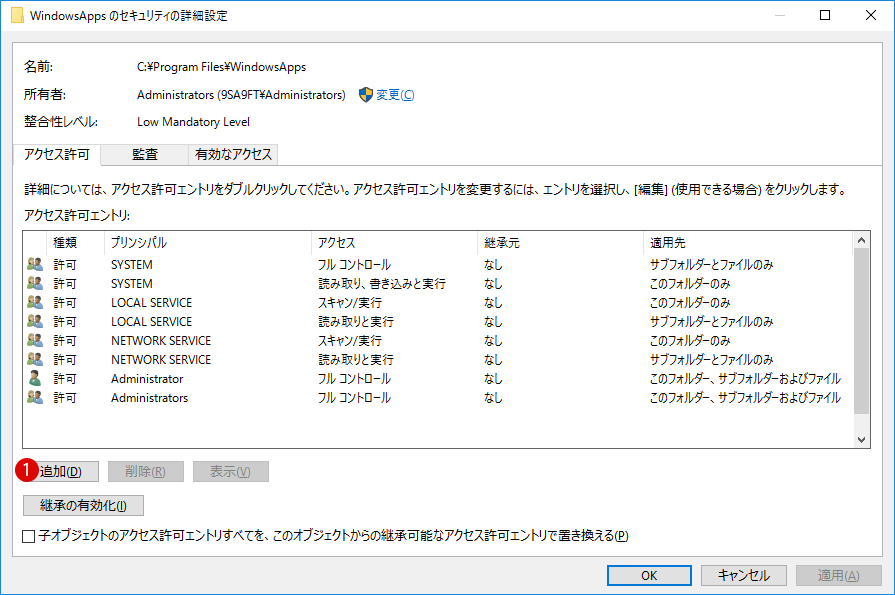Click the 適用(A) button
The image size is (895, 595).
(x=838, y=576)
